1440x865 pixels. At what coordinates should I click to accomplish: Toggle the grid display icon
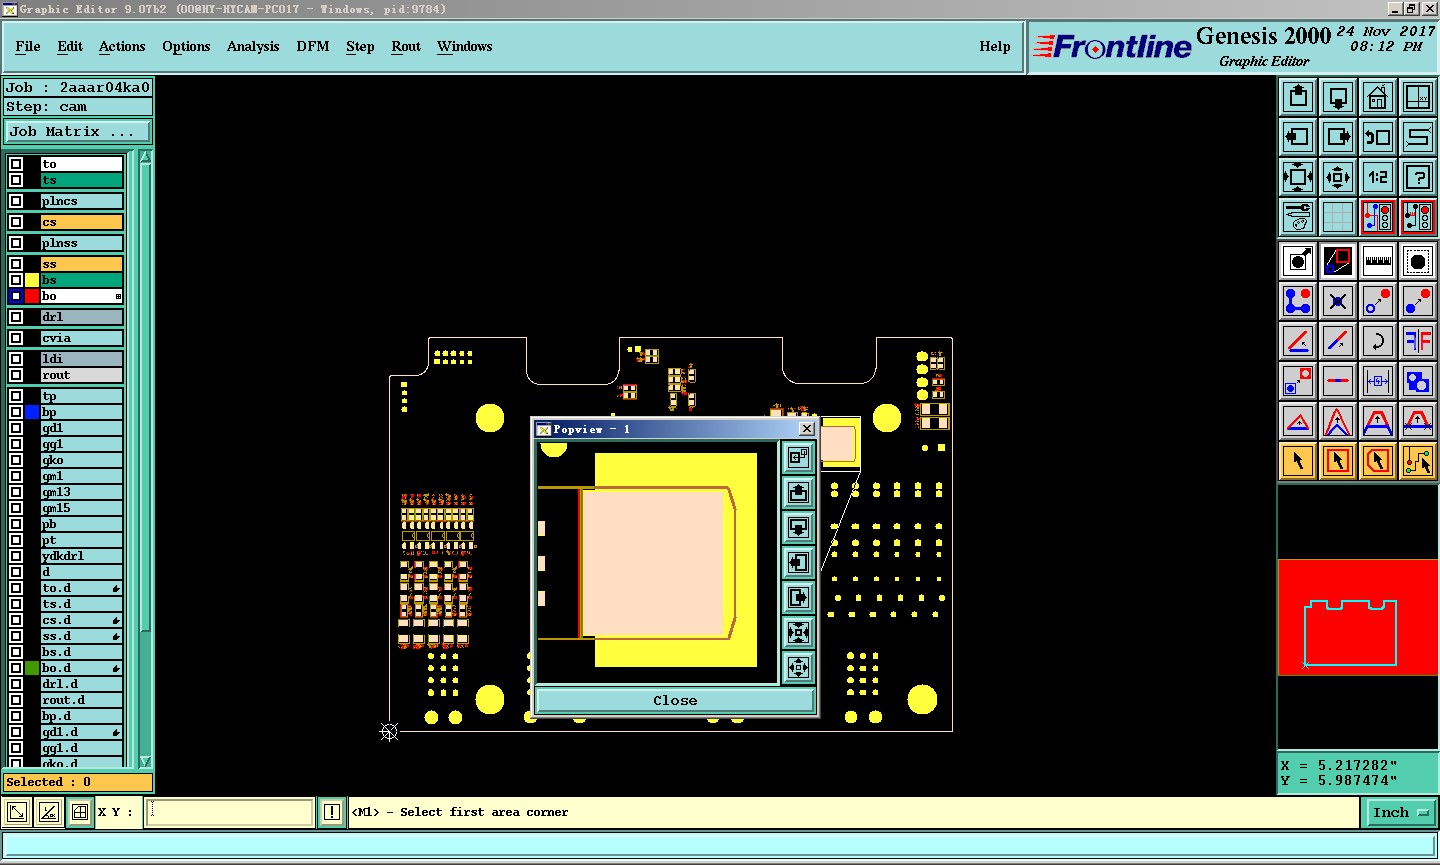pos(1338,217)
